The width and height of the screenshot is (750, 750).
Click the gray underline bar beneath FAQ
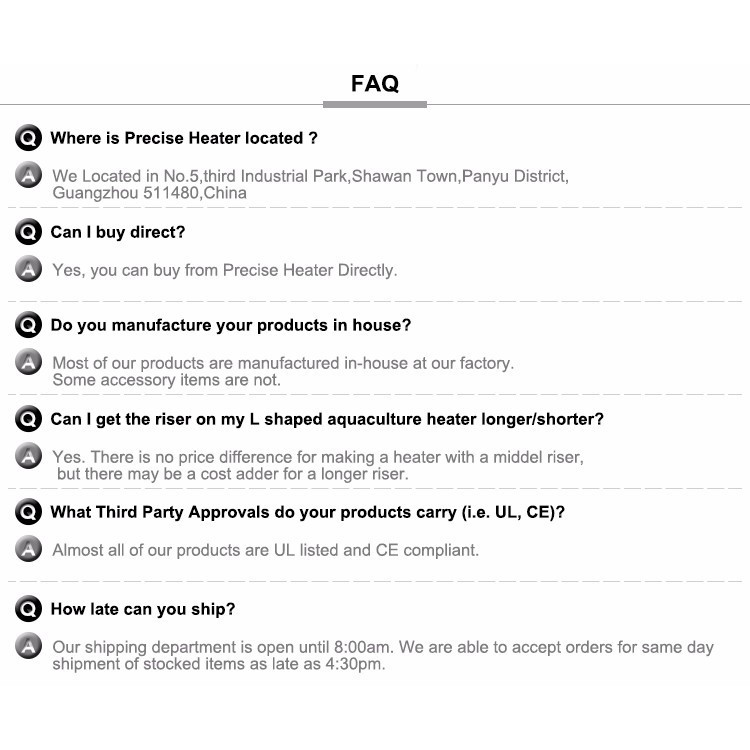pos(375,104)
